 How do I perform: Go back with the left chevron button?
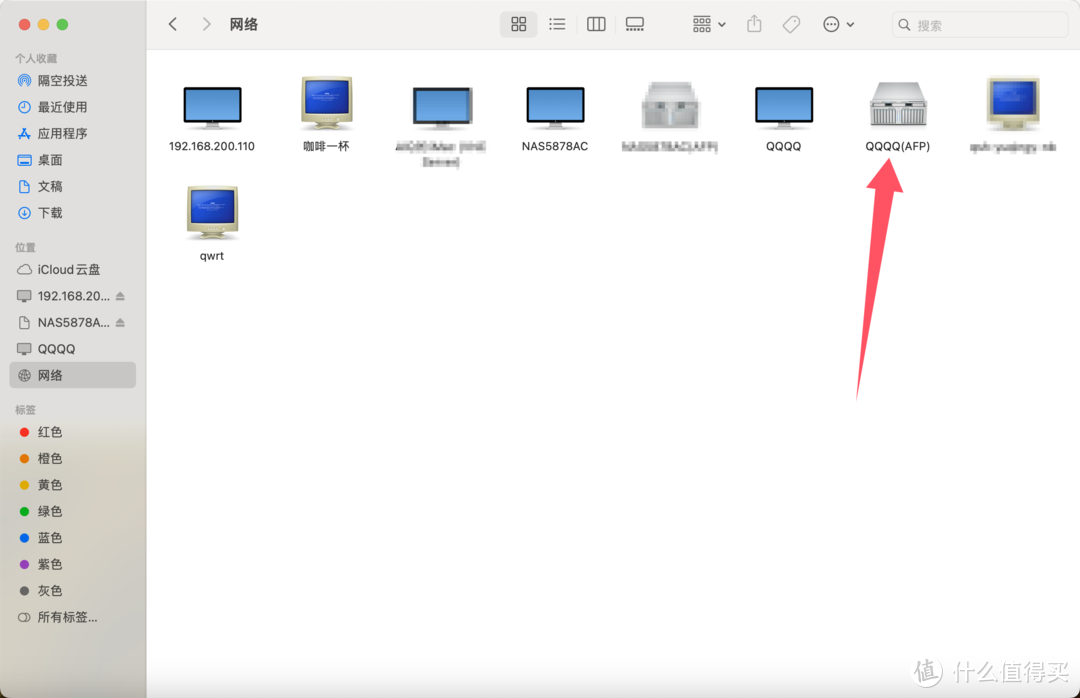pyautogui.click(x=173, y=25)
